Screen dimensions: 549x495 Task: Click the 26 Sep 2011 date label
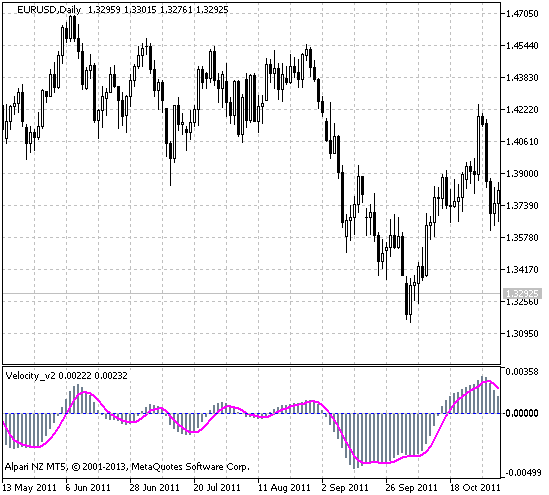pos(411,488)
